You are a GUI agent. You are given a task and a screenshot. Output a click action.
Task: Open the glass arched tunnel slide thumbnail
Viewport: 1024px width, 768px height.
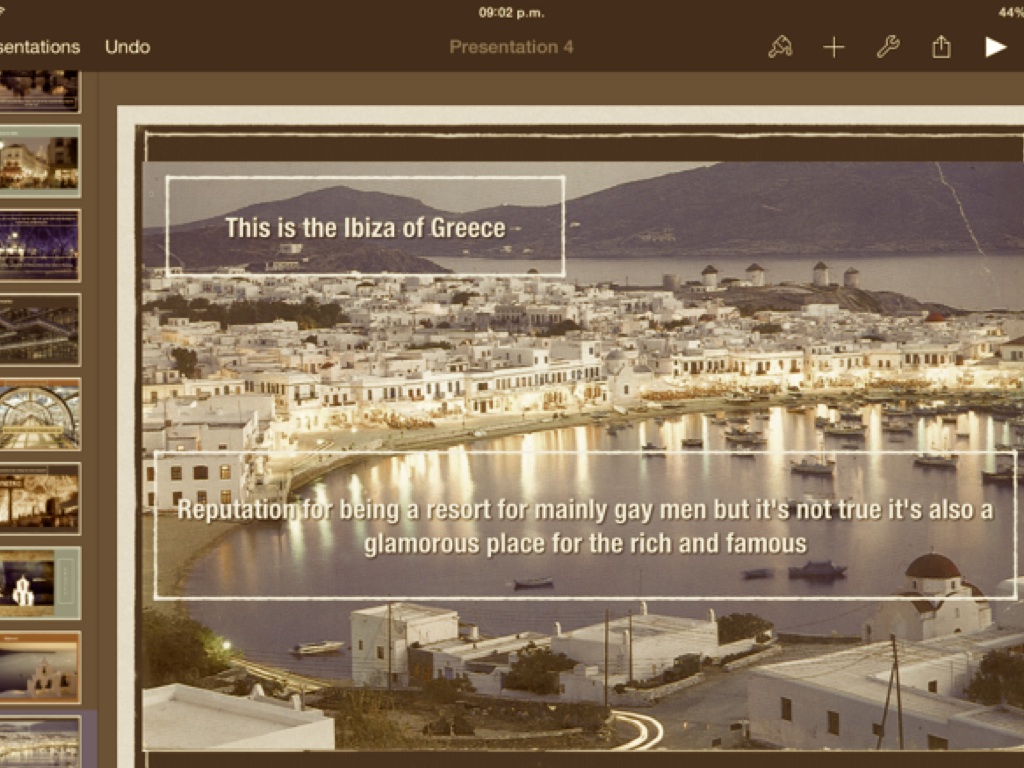click(39, 414)
